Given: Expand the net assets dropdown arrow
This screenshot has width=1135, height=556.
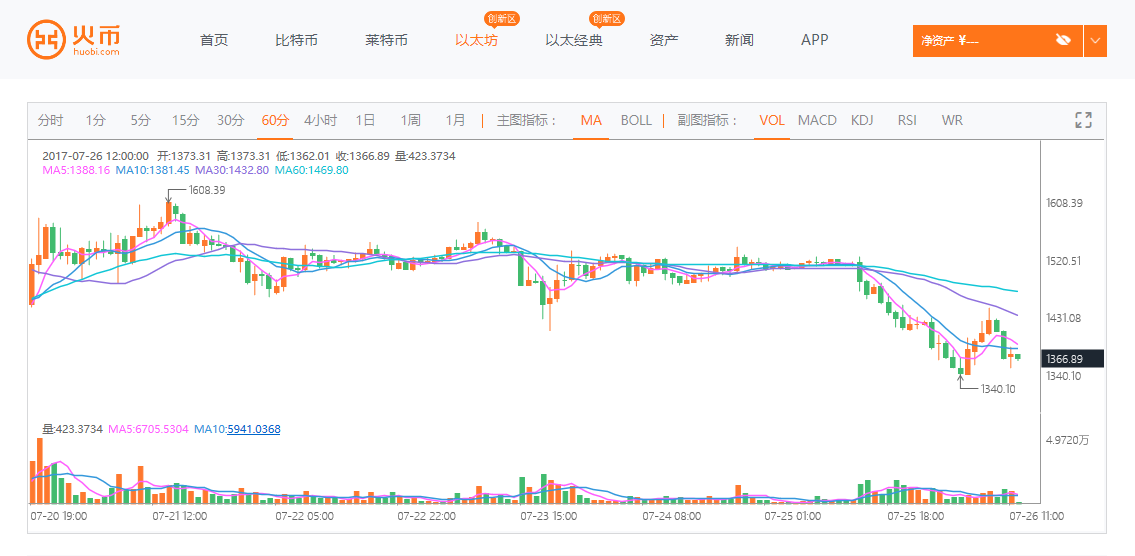Looking at the screenshot, I should click(1096, 41).
